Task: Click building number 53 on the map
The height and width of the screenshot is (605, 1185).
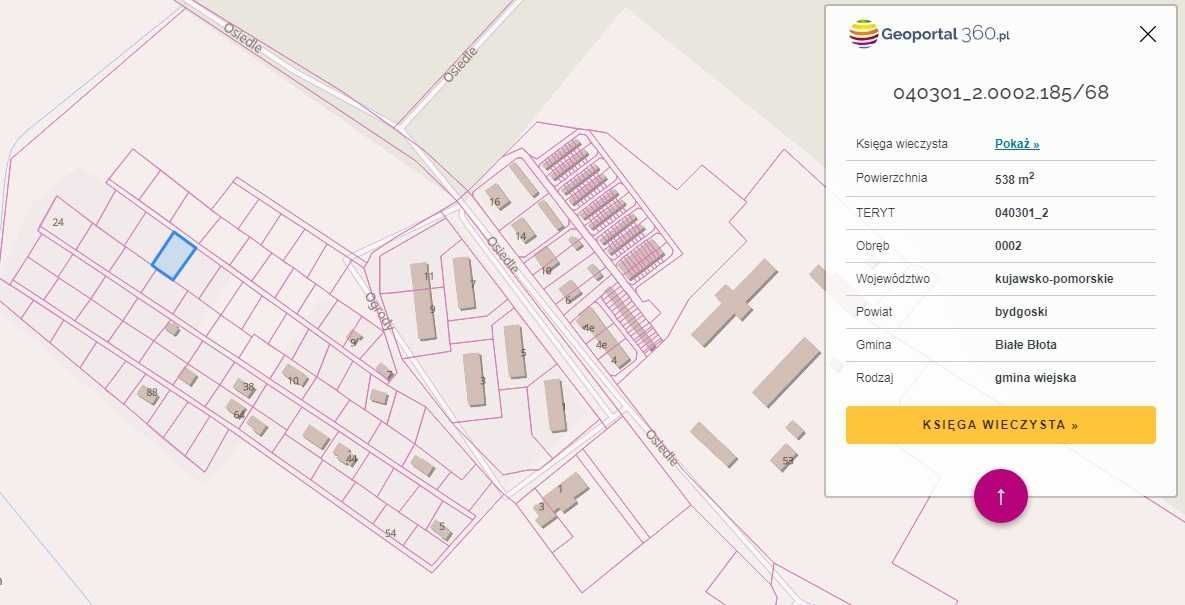Action: pyautogui.click(x=785, y=458)
